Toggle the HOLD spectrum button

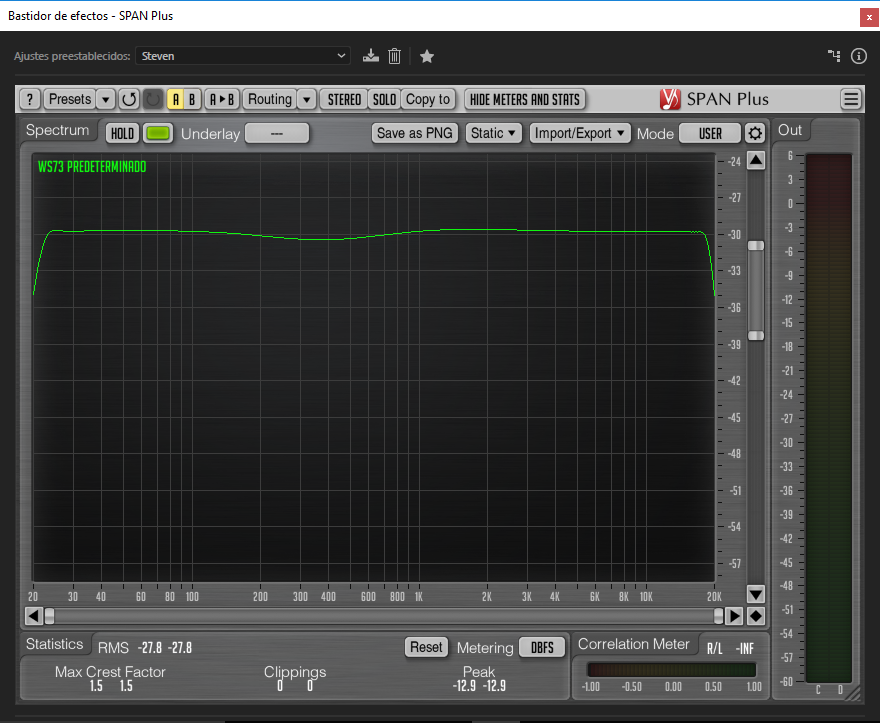pyautogui.click(x=122, y=133)
